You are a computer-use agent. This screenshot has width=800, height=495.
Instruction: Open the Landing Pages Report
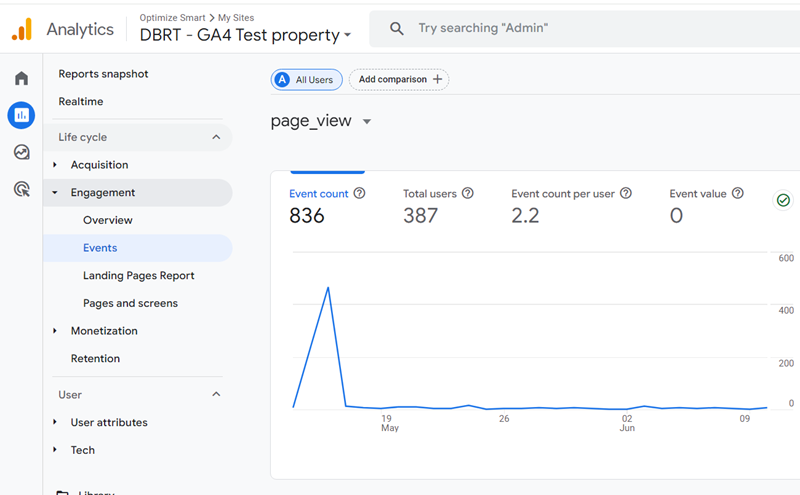point(139,276)
